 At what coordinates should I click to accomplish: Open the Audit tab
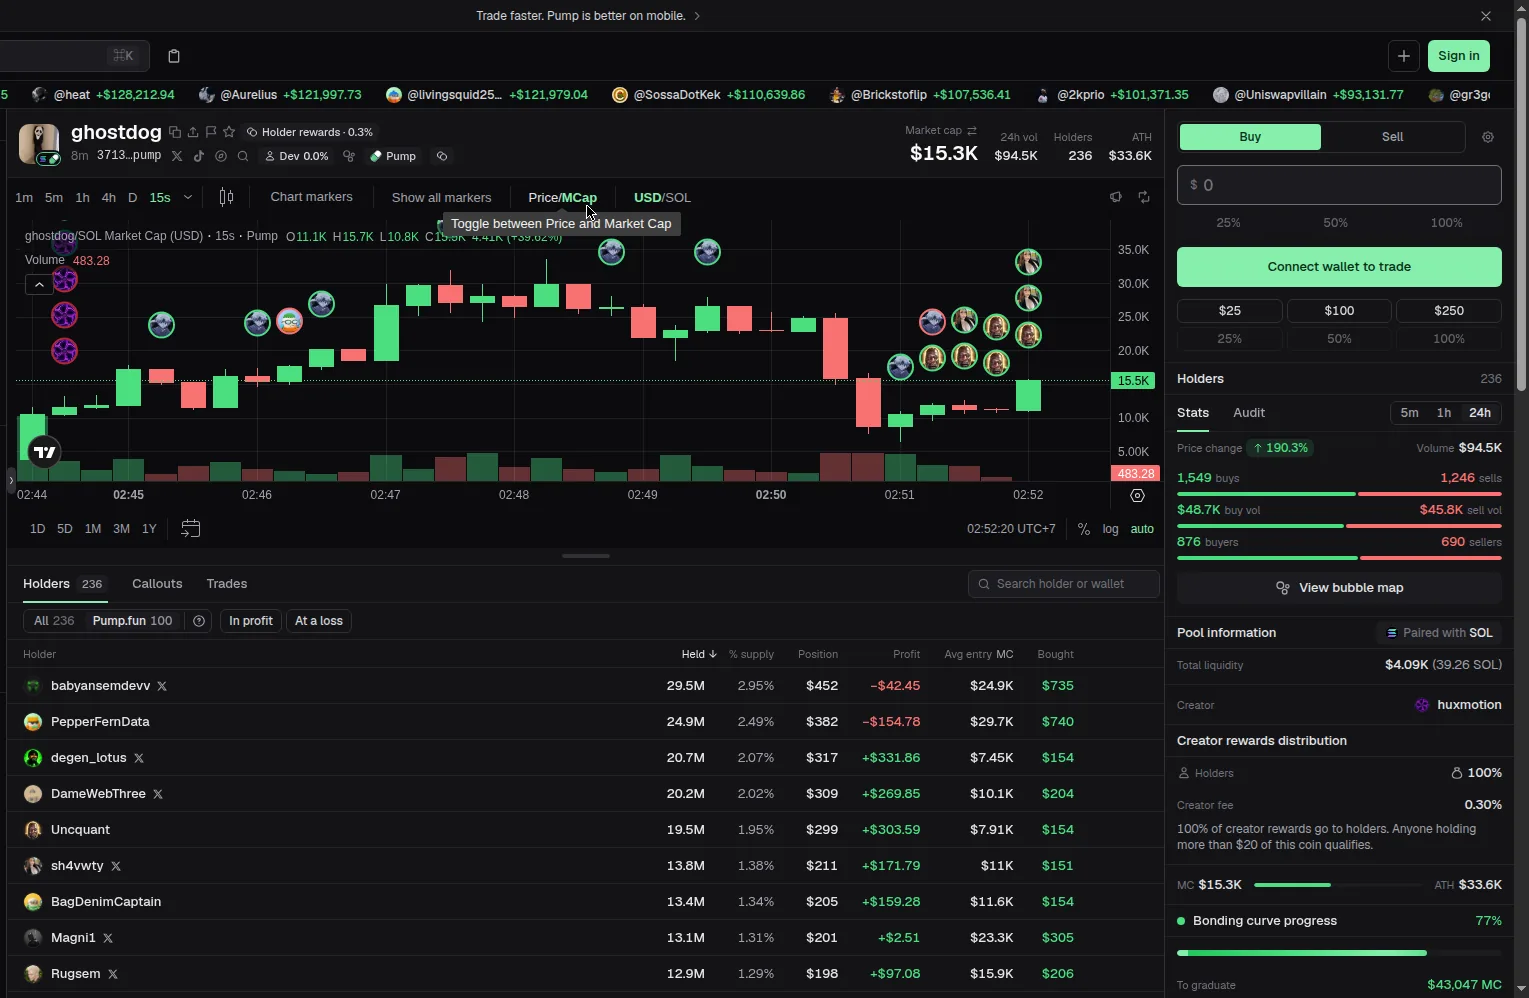tap(1249, 413)
